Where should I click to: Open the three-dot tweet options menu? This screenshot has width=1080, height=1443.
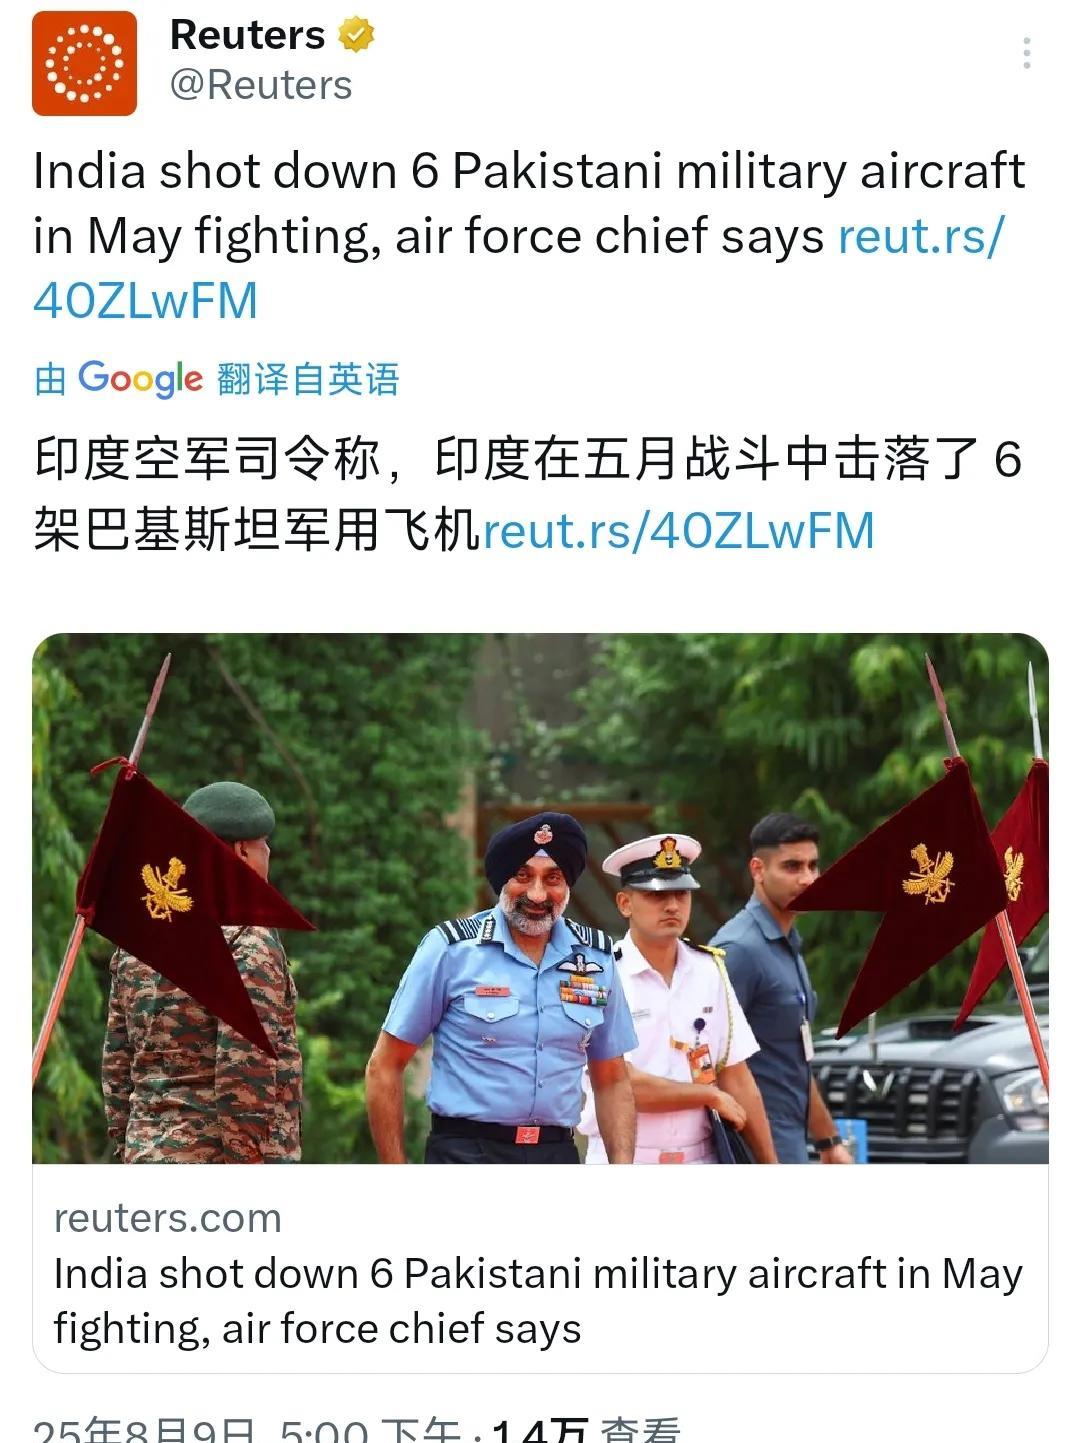click(x=1026, y=53)
